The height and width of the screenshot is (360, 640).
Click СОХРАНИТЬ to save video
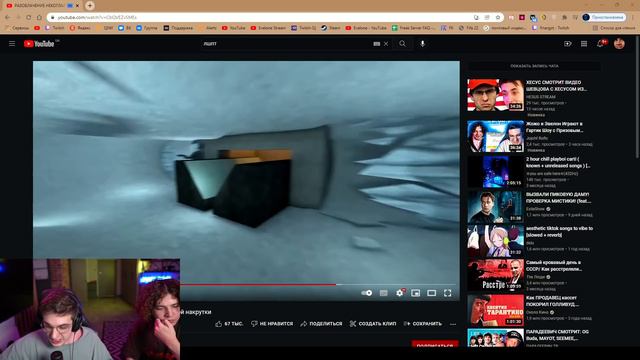point(422,324)
